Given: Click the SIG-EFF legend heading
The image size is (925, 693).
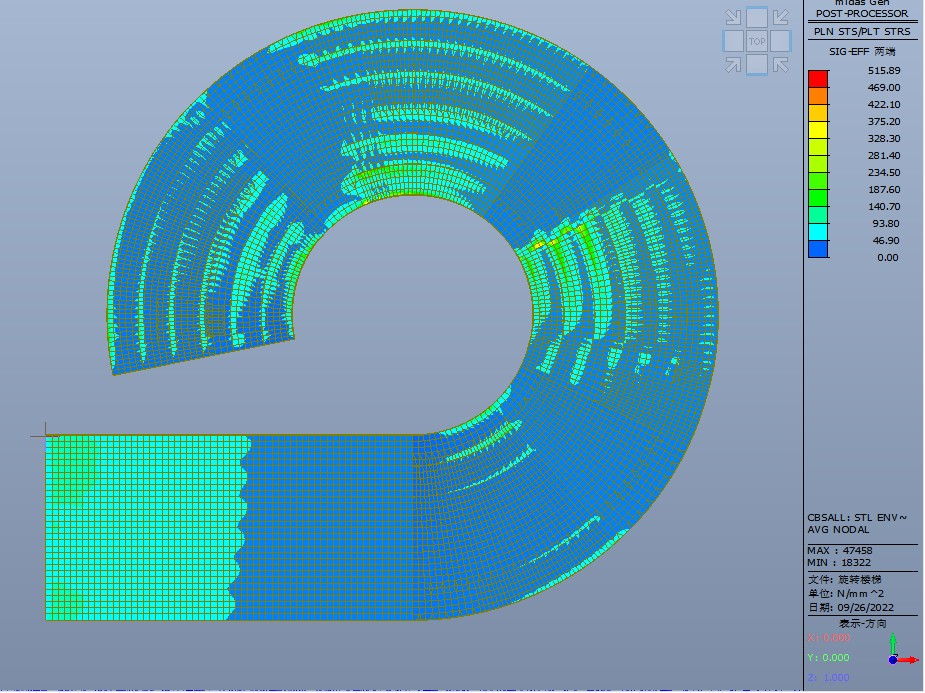Looking at the screenshot, I should (862, 52).
